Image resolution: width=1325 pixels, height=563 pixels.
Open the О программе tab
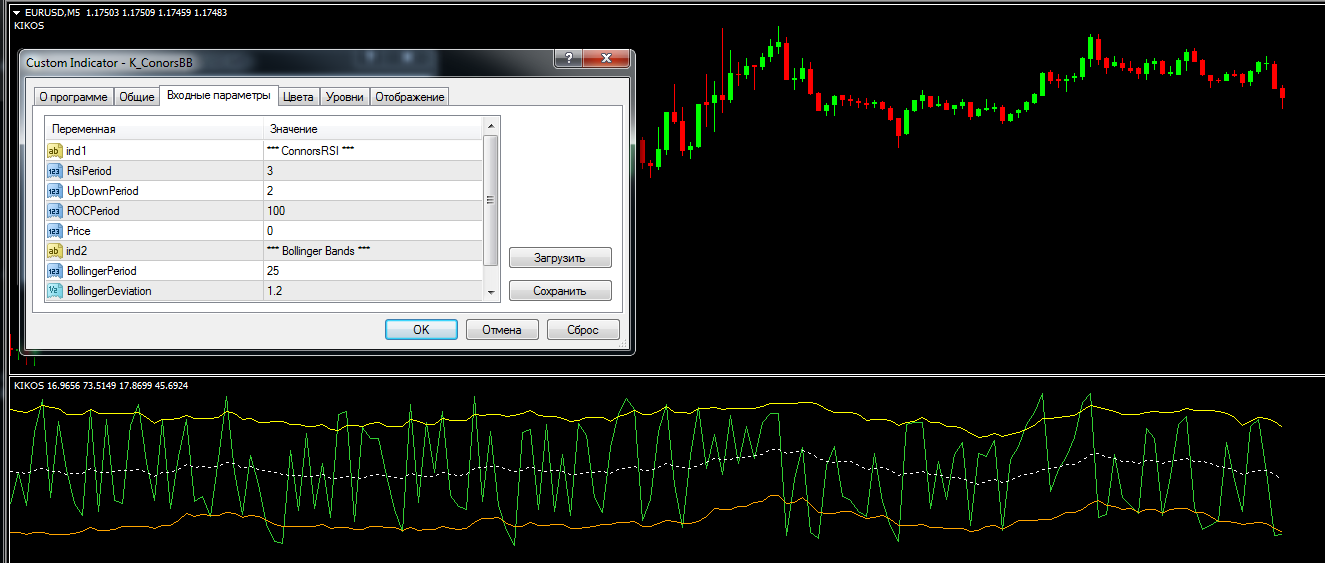tap(73, 97)
